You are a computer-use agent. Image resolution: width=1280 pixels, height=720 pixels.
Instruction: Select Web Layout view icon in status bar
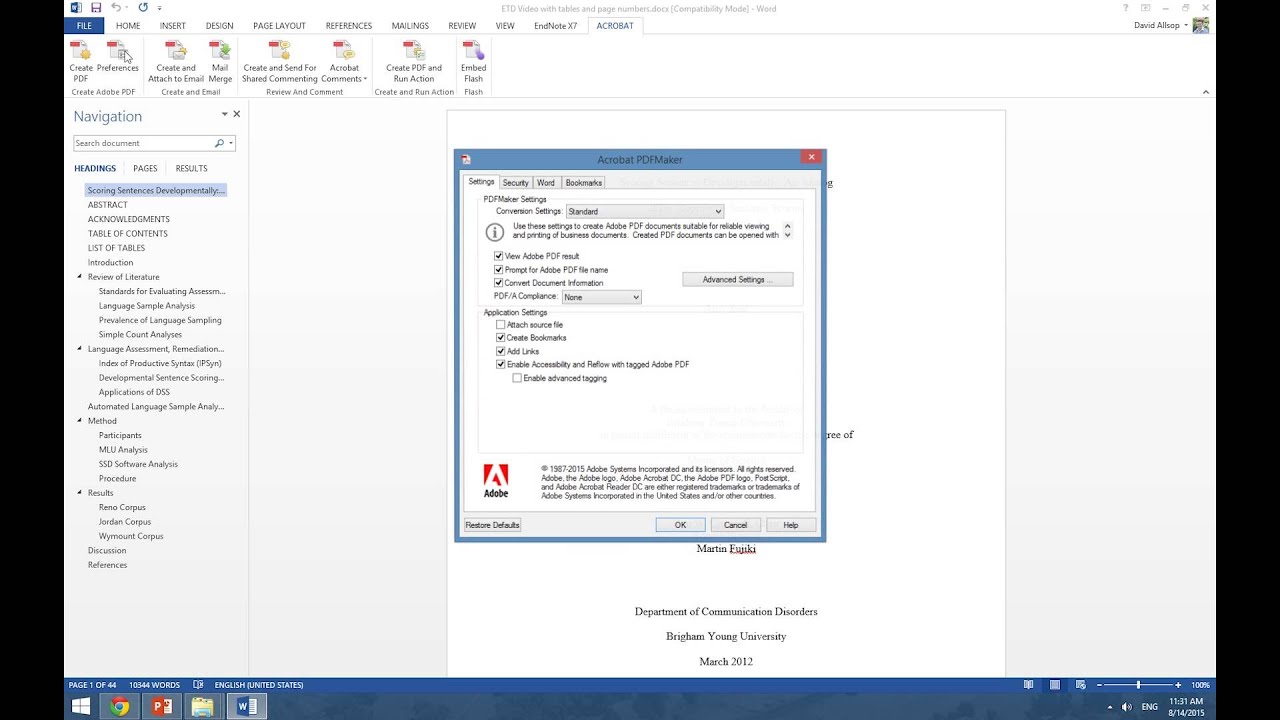1079,685
